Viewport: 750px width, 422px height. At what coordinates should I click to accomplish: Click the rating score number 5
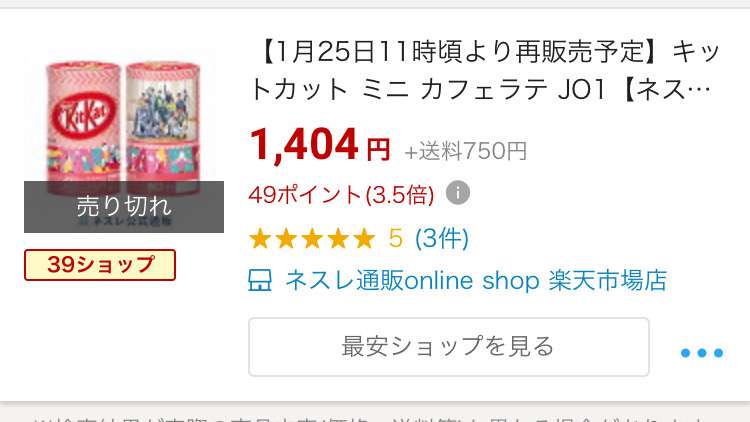[396, 238]
